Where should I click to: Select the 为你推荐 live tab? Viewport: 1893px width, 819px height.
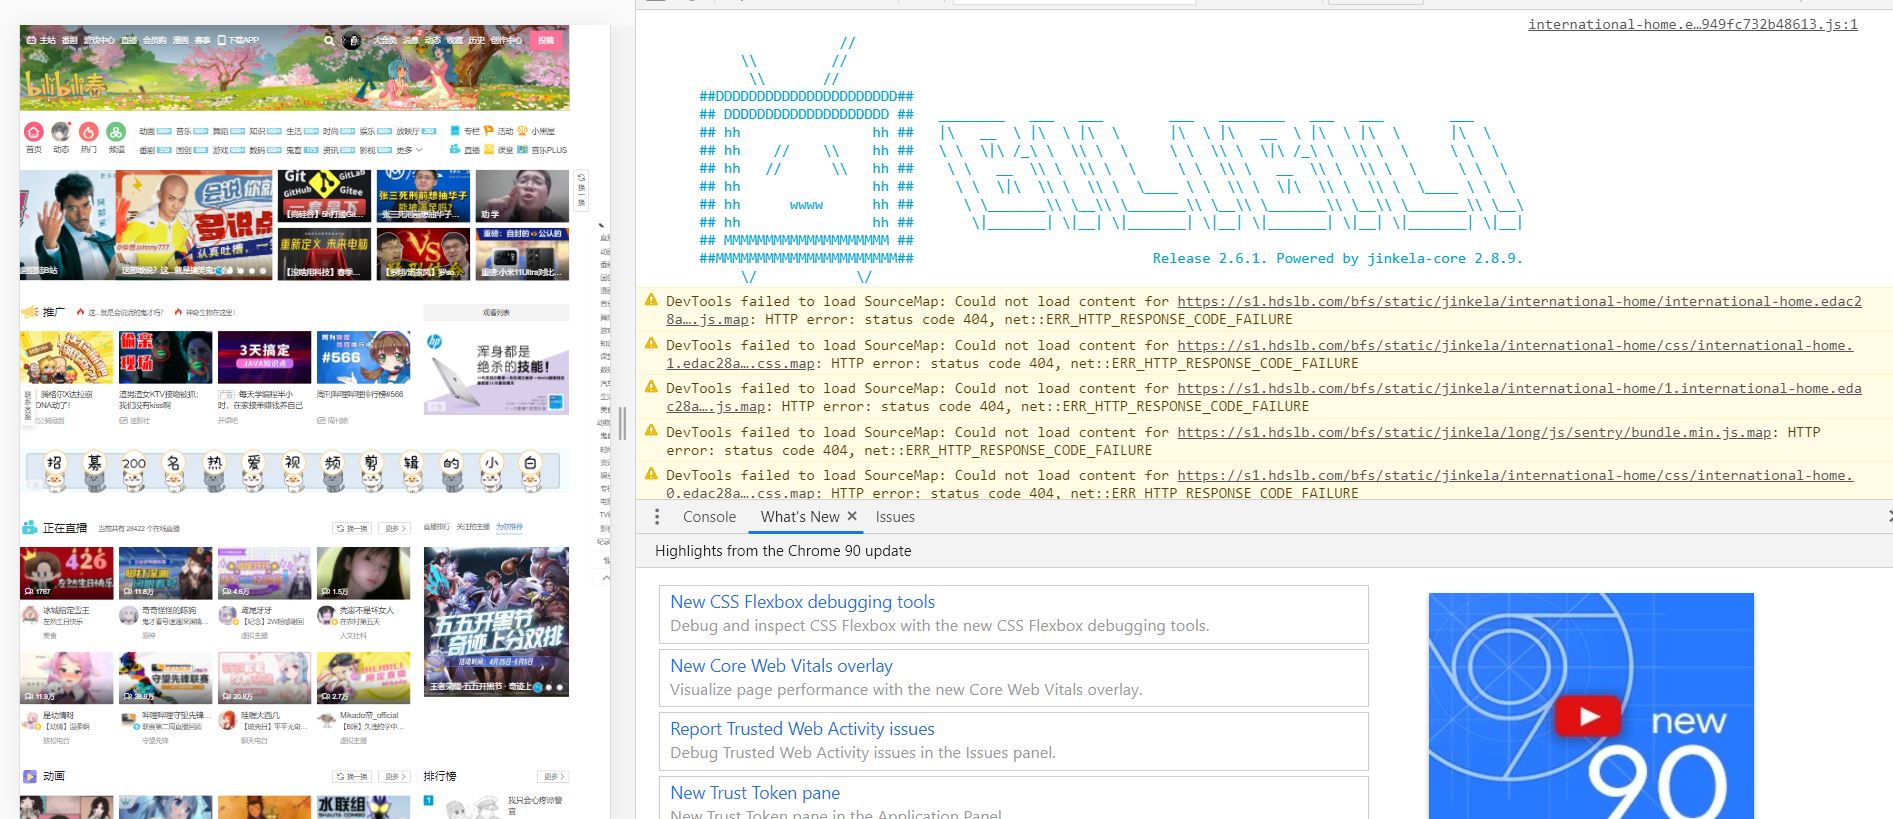(509, 527)
